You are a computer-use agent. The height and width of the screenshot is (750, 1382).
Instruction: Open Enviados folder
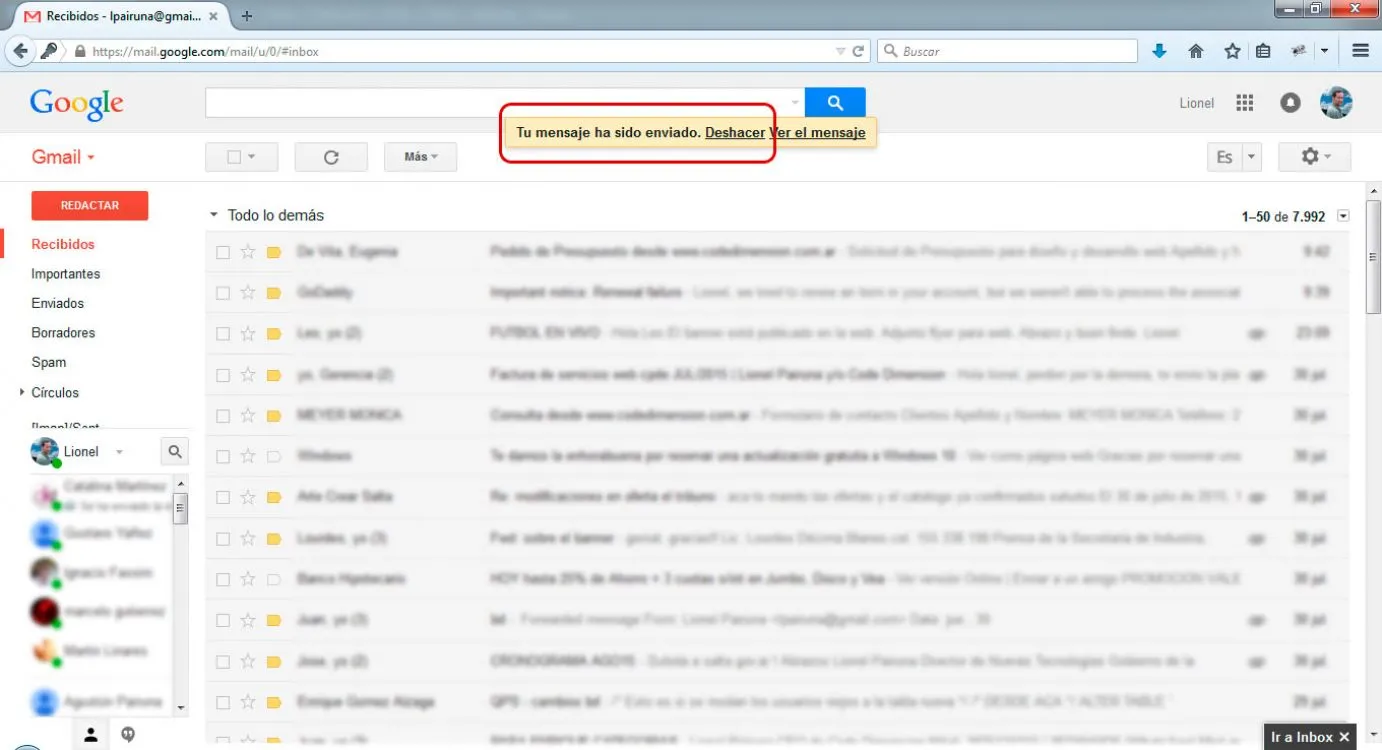point(58,303)
